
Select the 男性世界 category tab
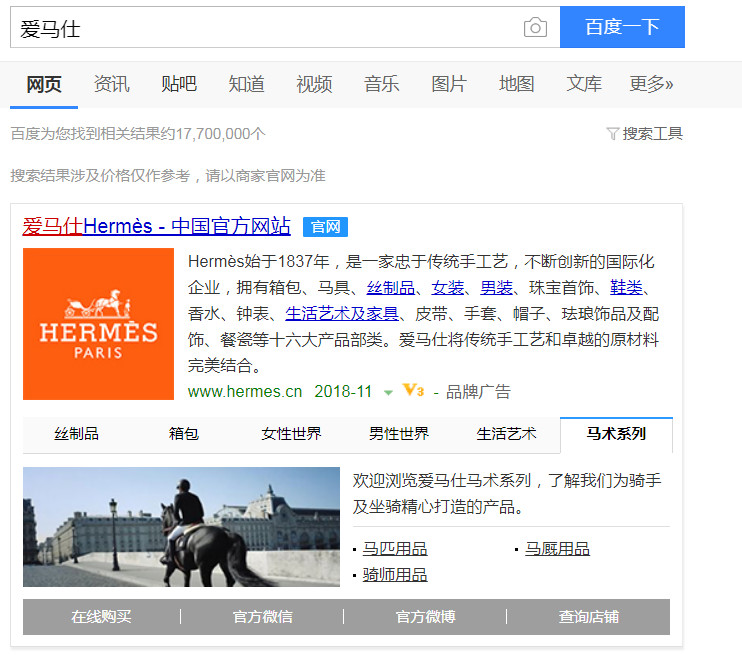tap(399, 434)
